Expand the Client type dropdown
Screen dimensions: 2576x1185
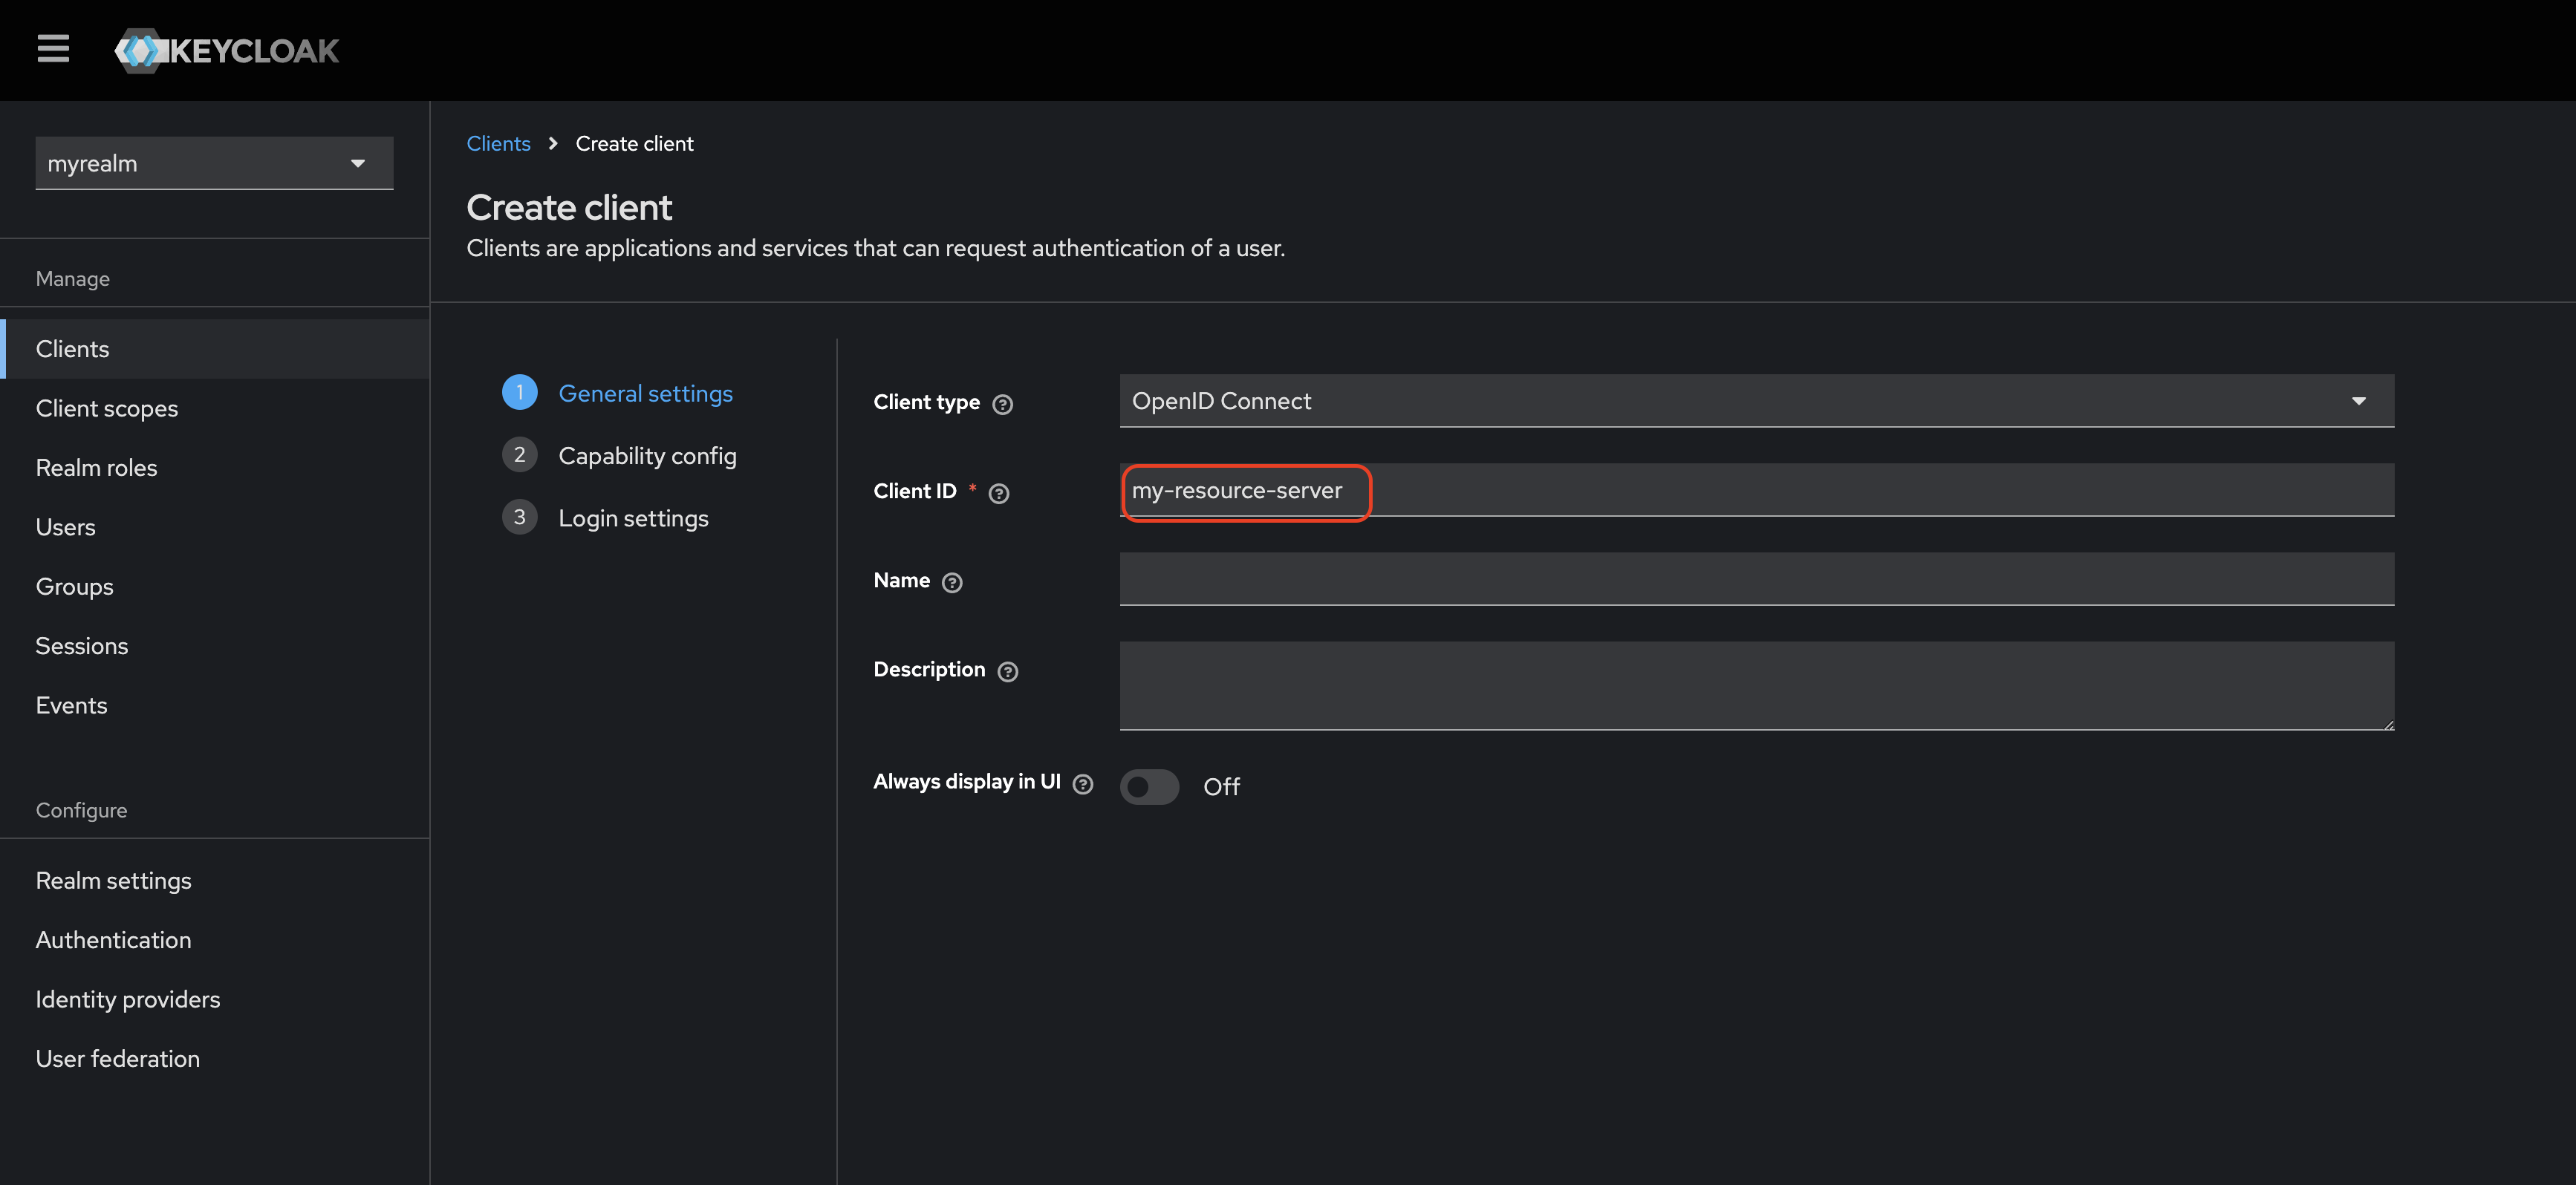(1756, 401)
